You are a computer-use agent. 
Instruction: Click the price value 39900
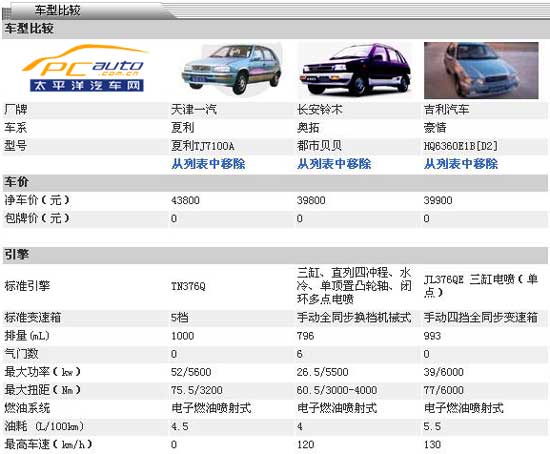click(438, 200)
